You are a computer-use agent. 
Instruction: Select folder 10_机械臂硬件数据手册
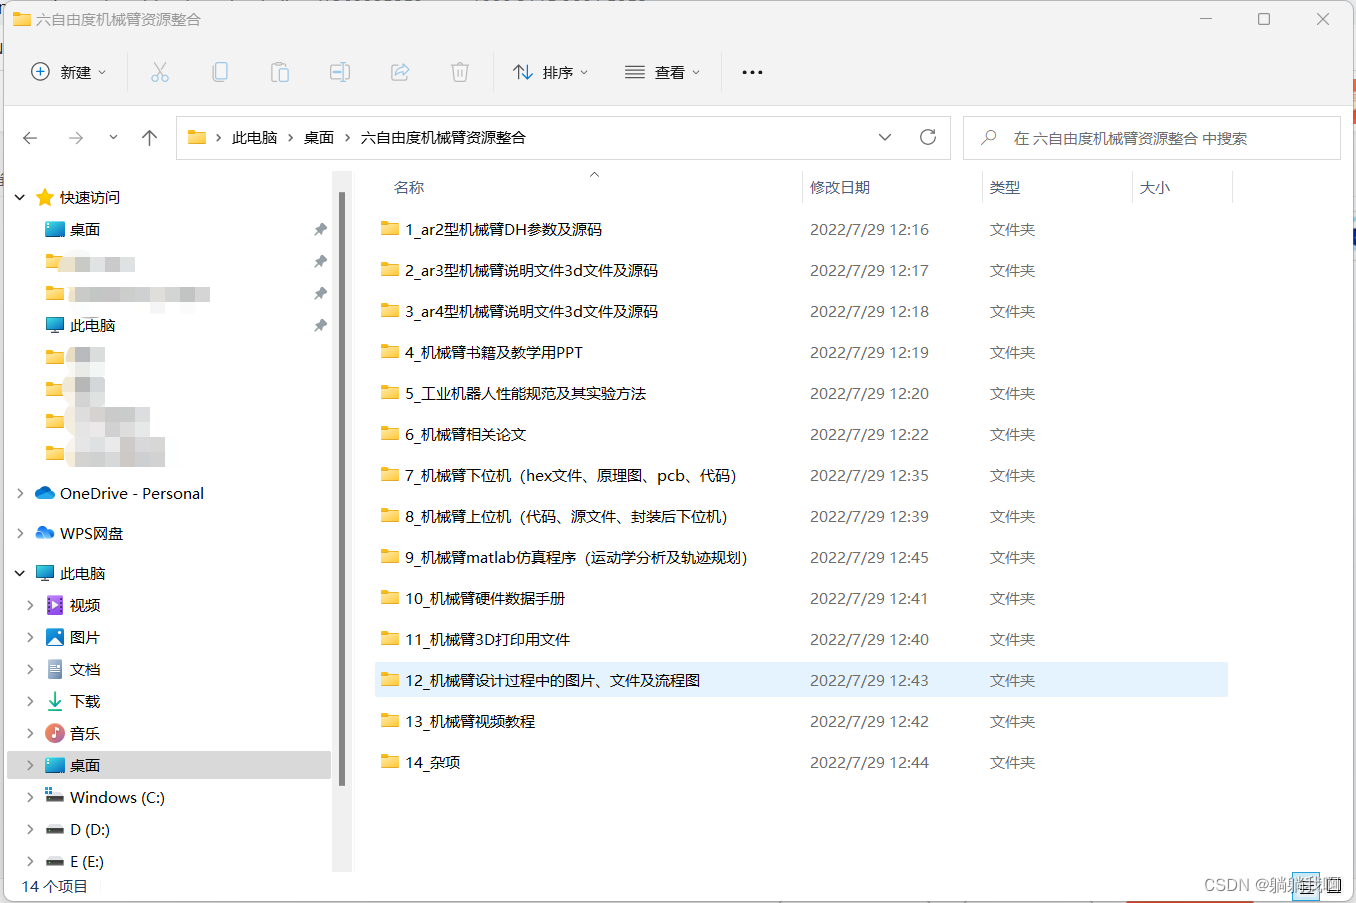coord(801,598)
